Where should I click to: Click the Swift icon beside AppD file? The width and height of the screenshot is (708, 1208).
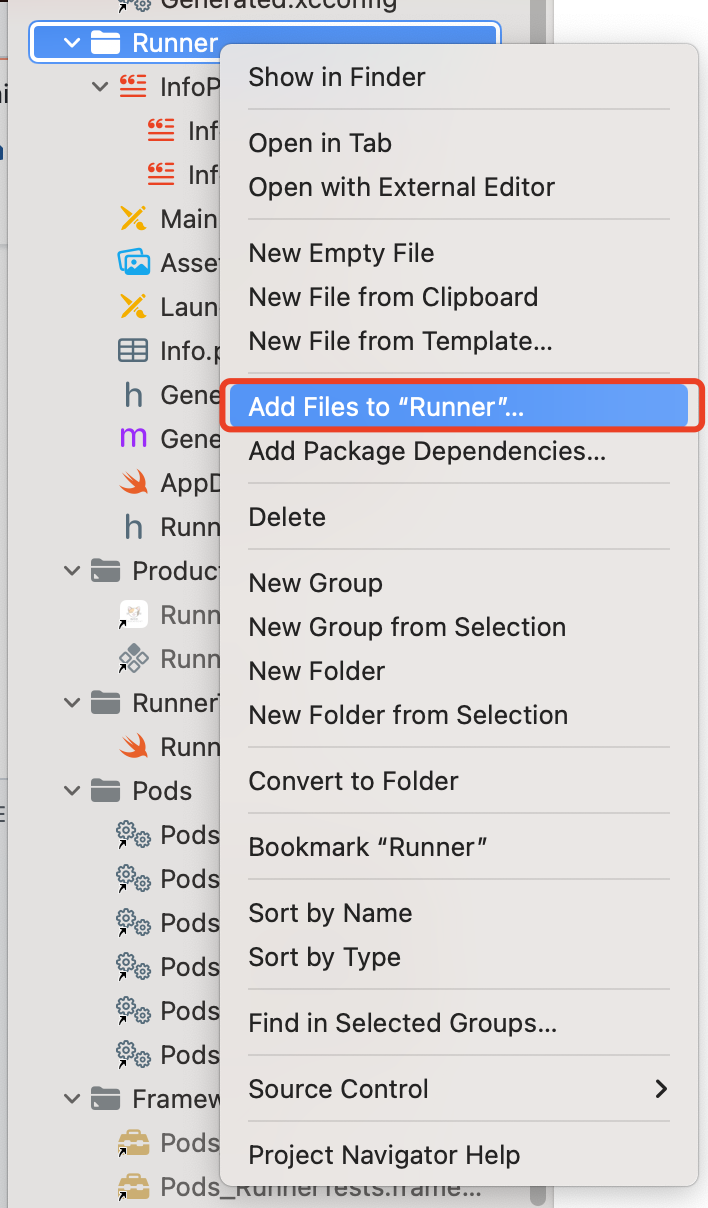point(133,483)
